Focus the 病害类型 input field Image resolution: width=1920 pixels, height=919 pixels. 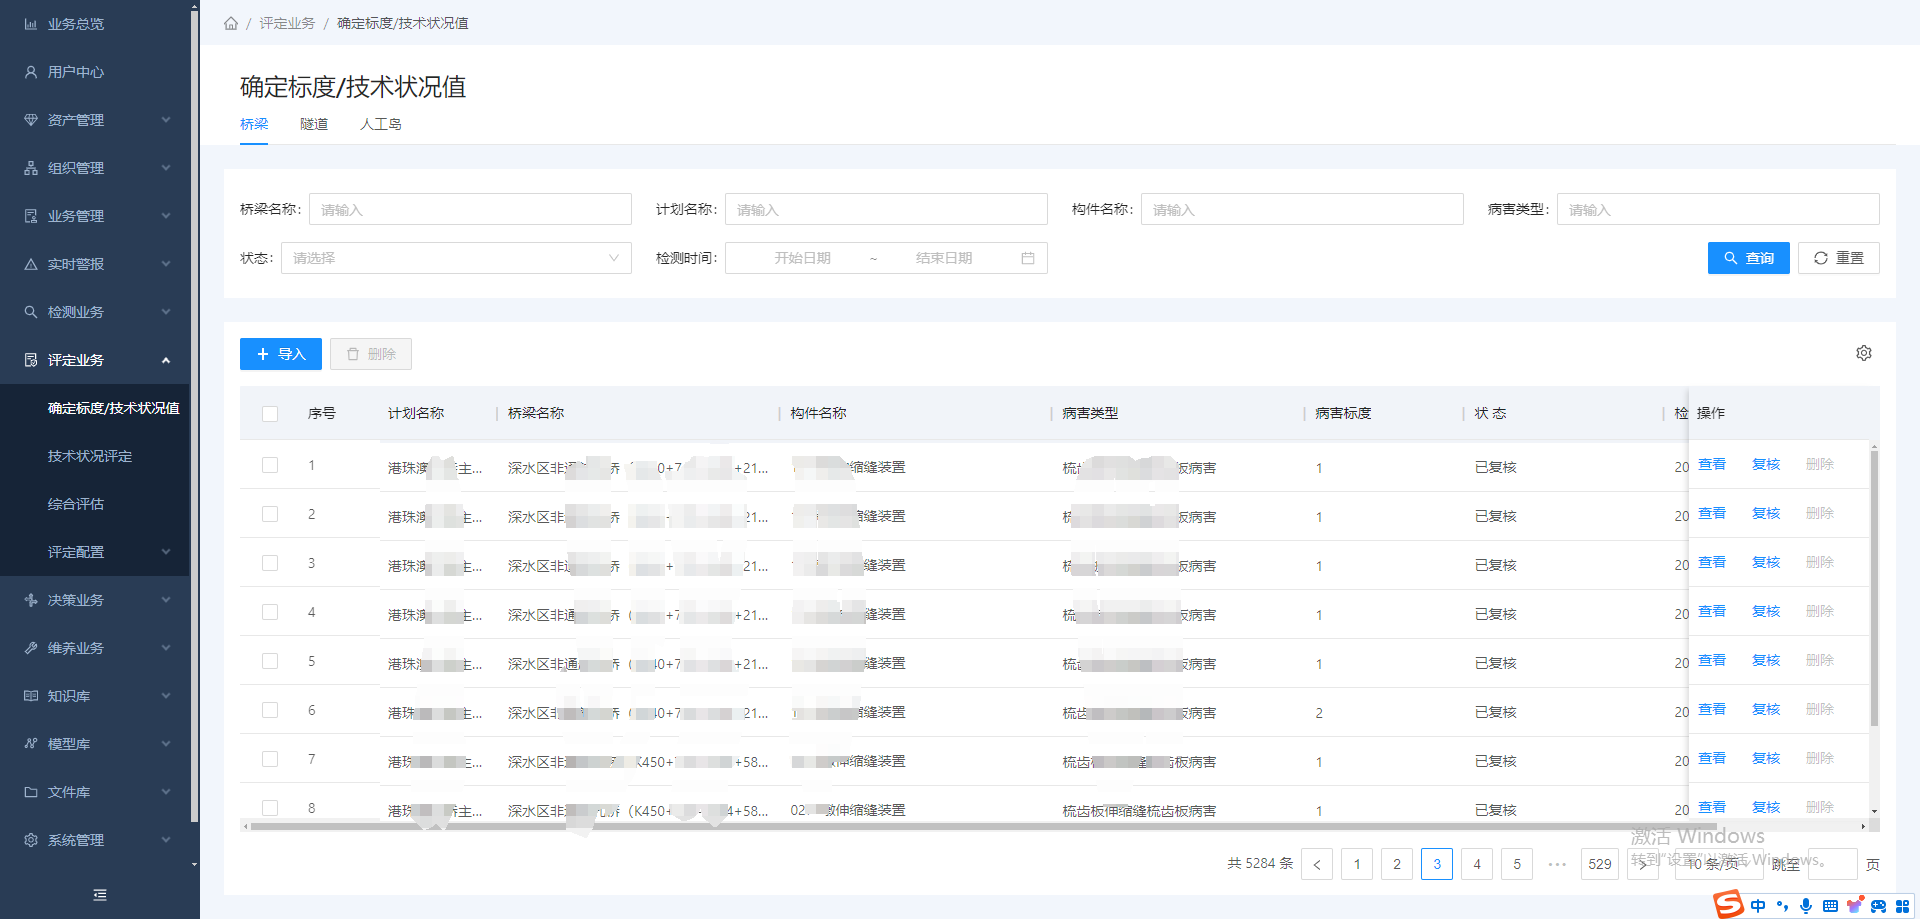[1718, 209]
